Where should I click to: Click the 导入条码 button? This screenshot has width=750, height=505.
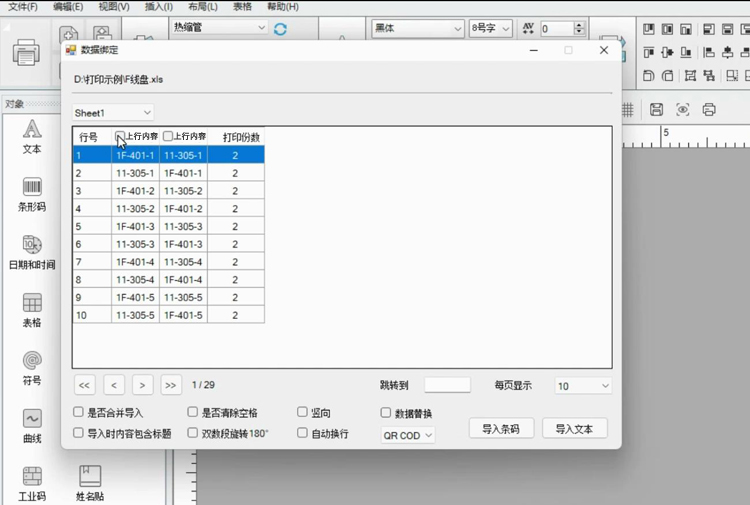coord(501,429)
